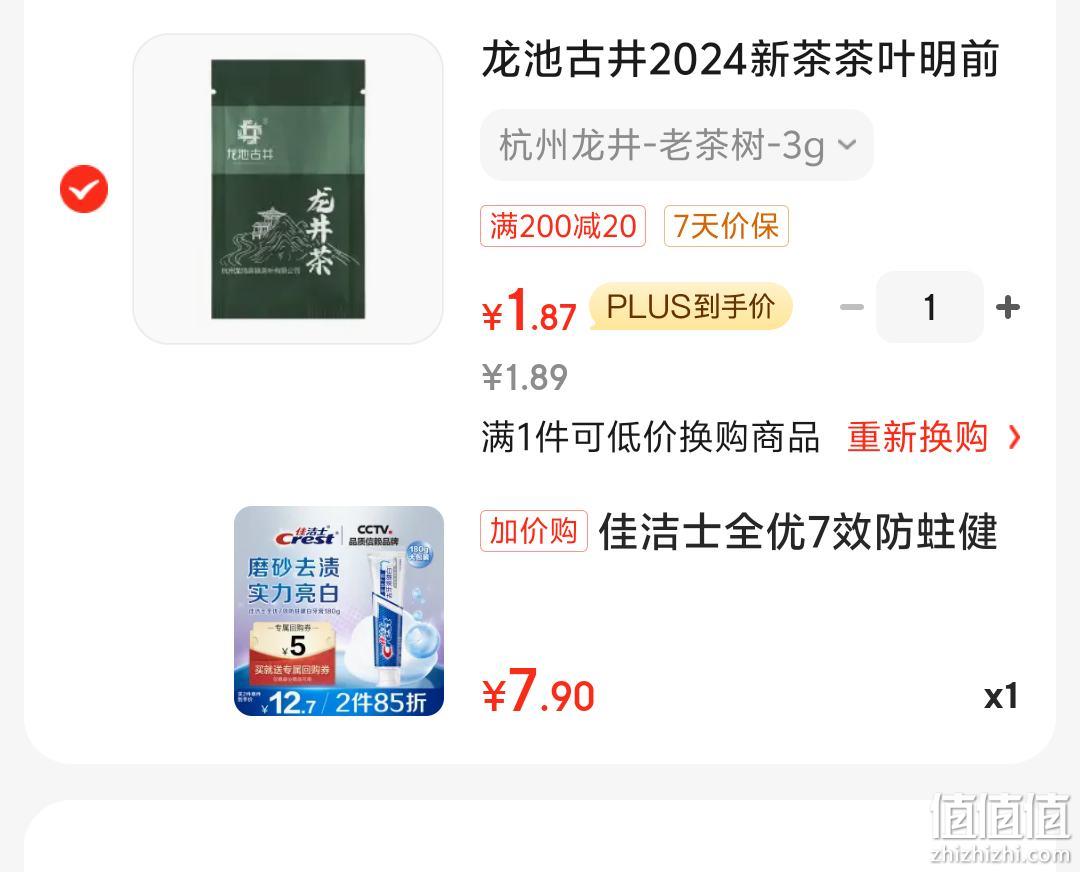
Task: Click the ¥7.90 add-on price
Action: pos(538,691)
